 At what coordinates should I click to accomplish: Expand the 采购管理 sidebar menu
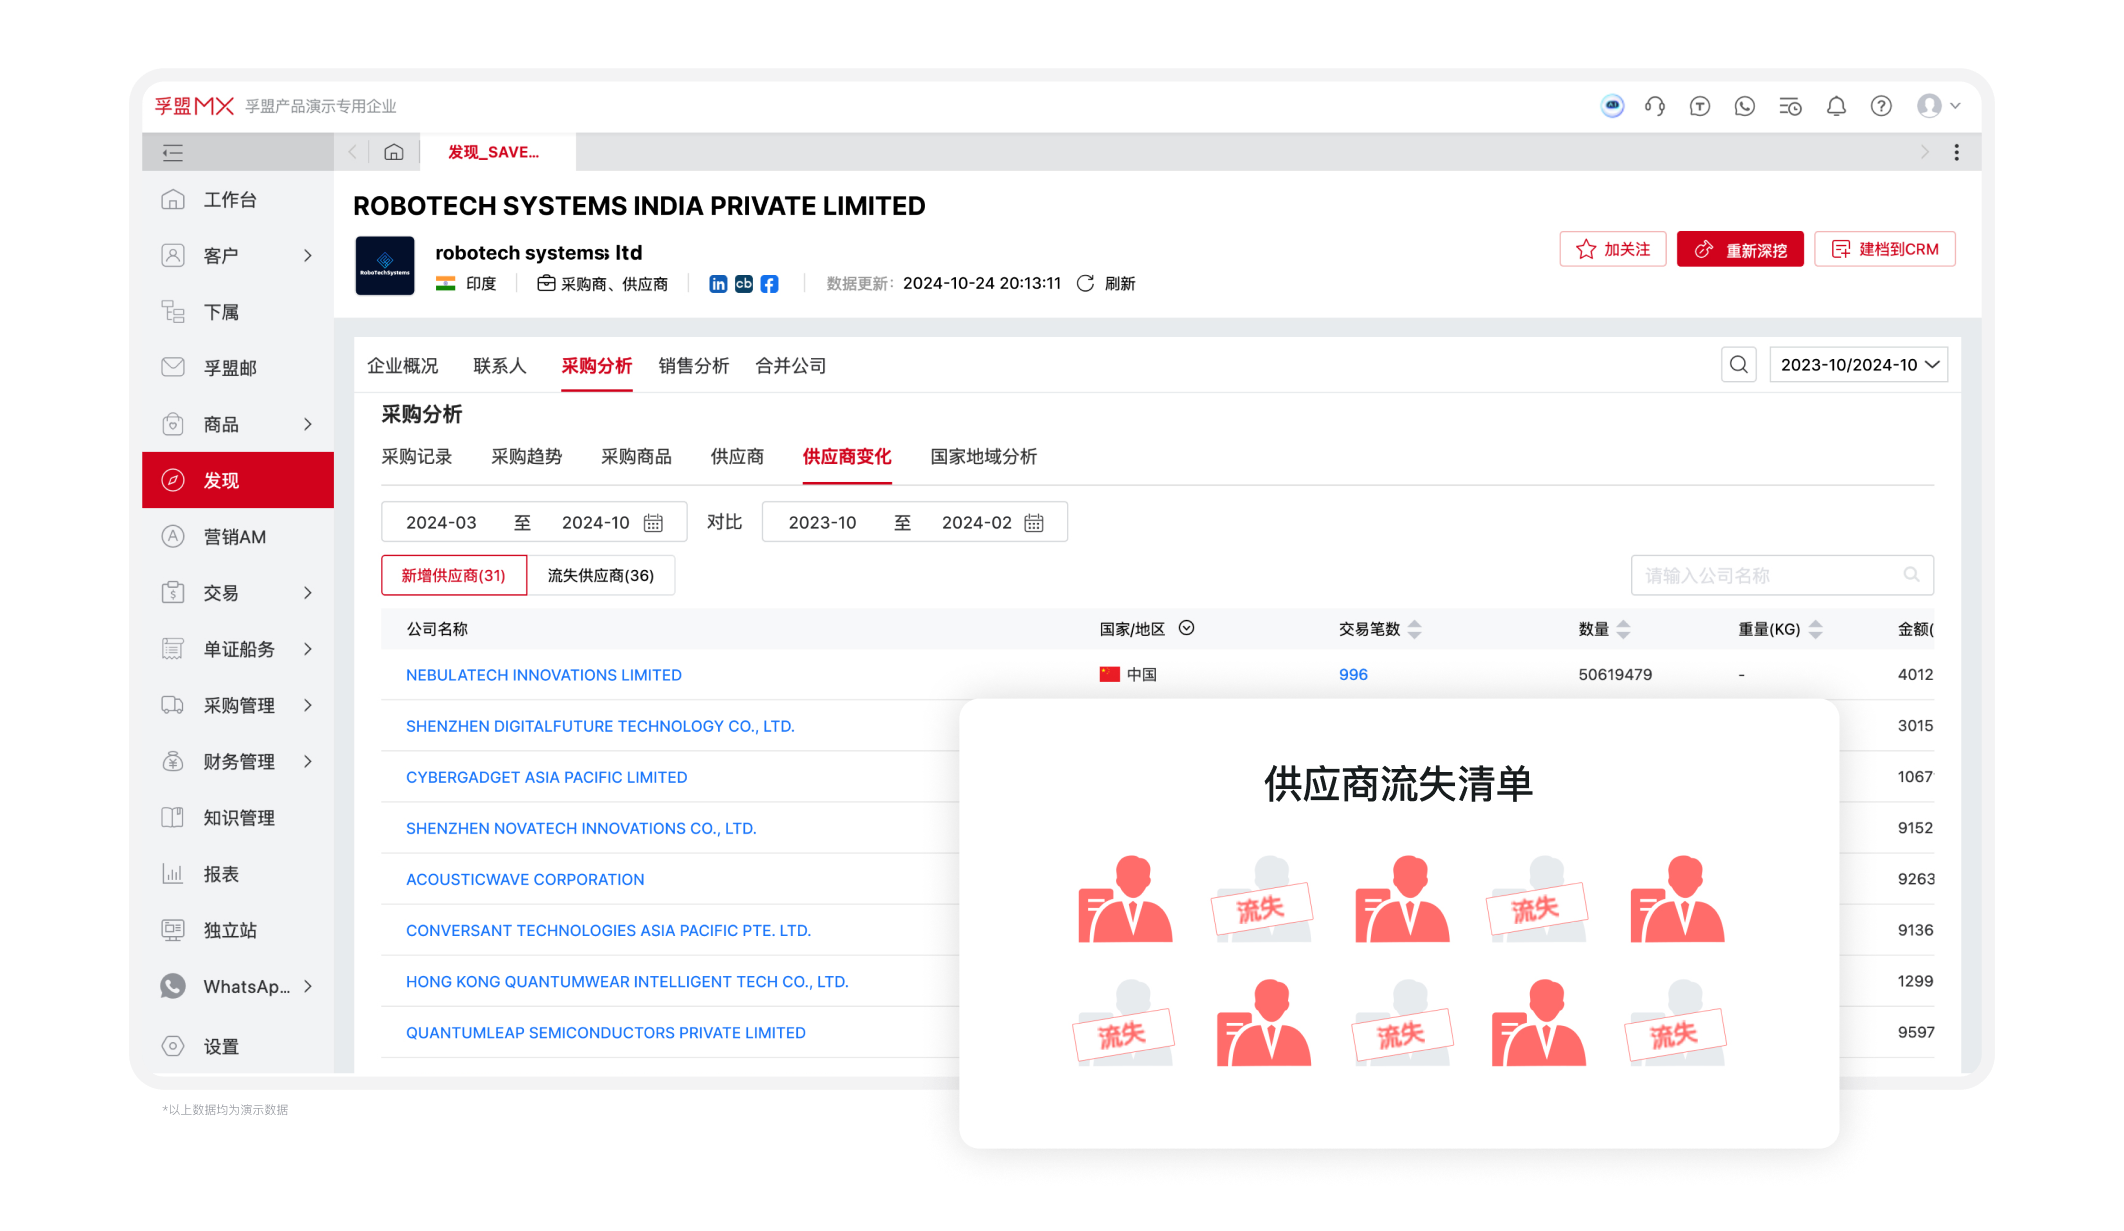click(x=240, y=705)
